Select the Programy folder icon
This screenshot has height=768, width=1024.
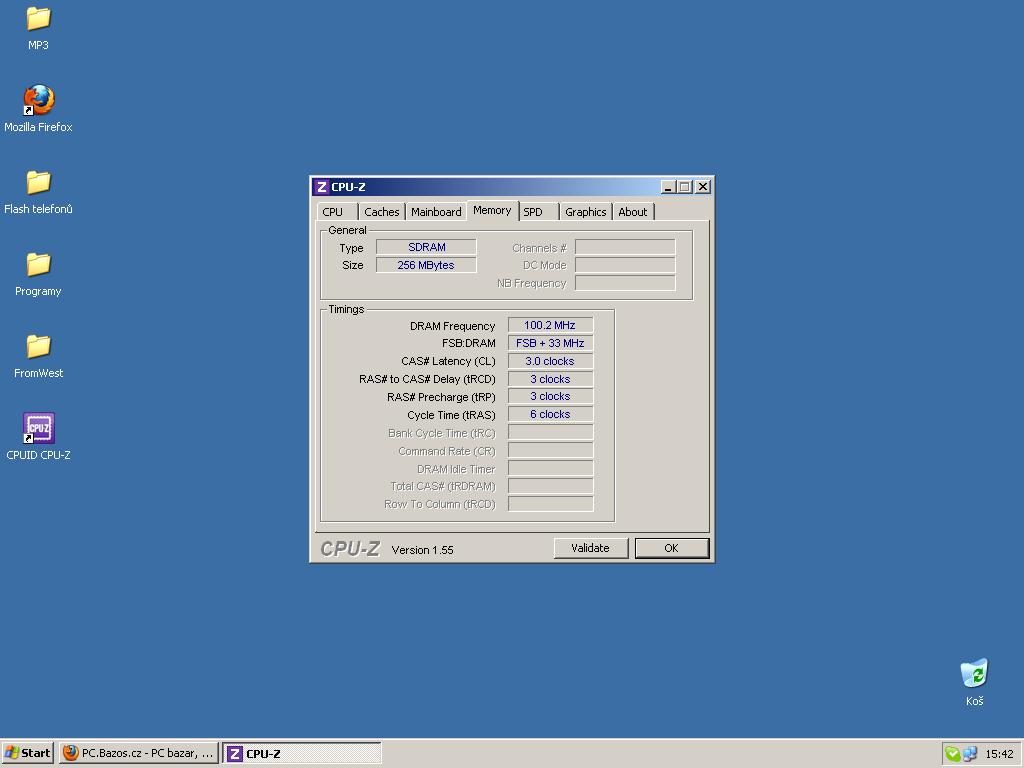tap(39, 264)
